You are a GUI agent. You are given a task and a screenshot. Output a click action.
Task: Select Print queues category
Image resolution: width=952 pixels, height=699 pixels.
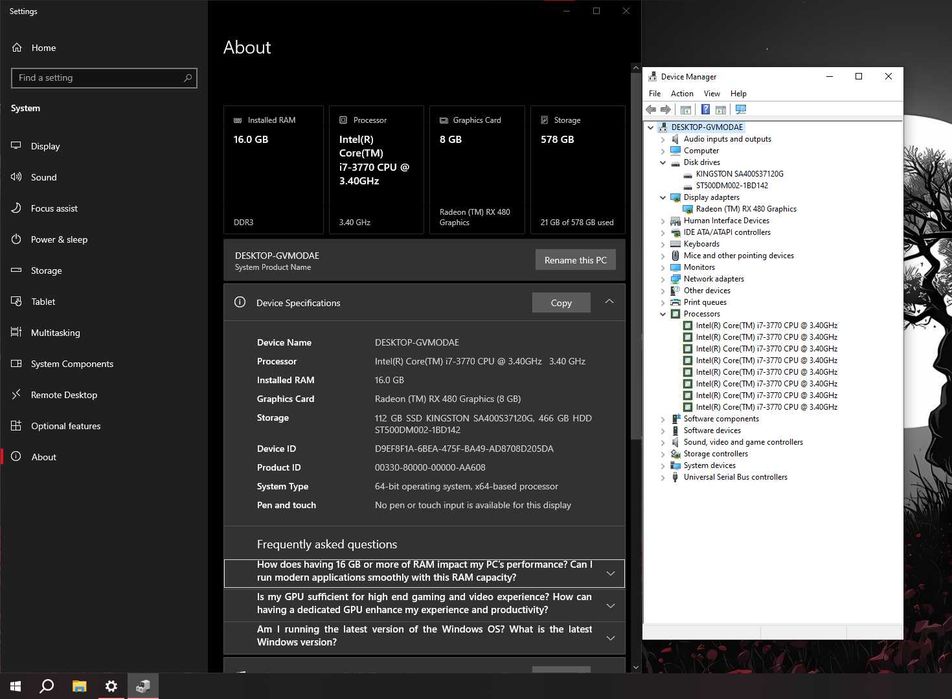click(x=704, y=302)
